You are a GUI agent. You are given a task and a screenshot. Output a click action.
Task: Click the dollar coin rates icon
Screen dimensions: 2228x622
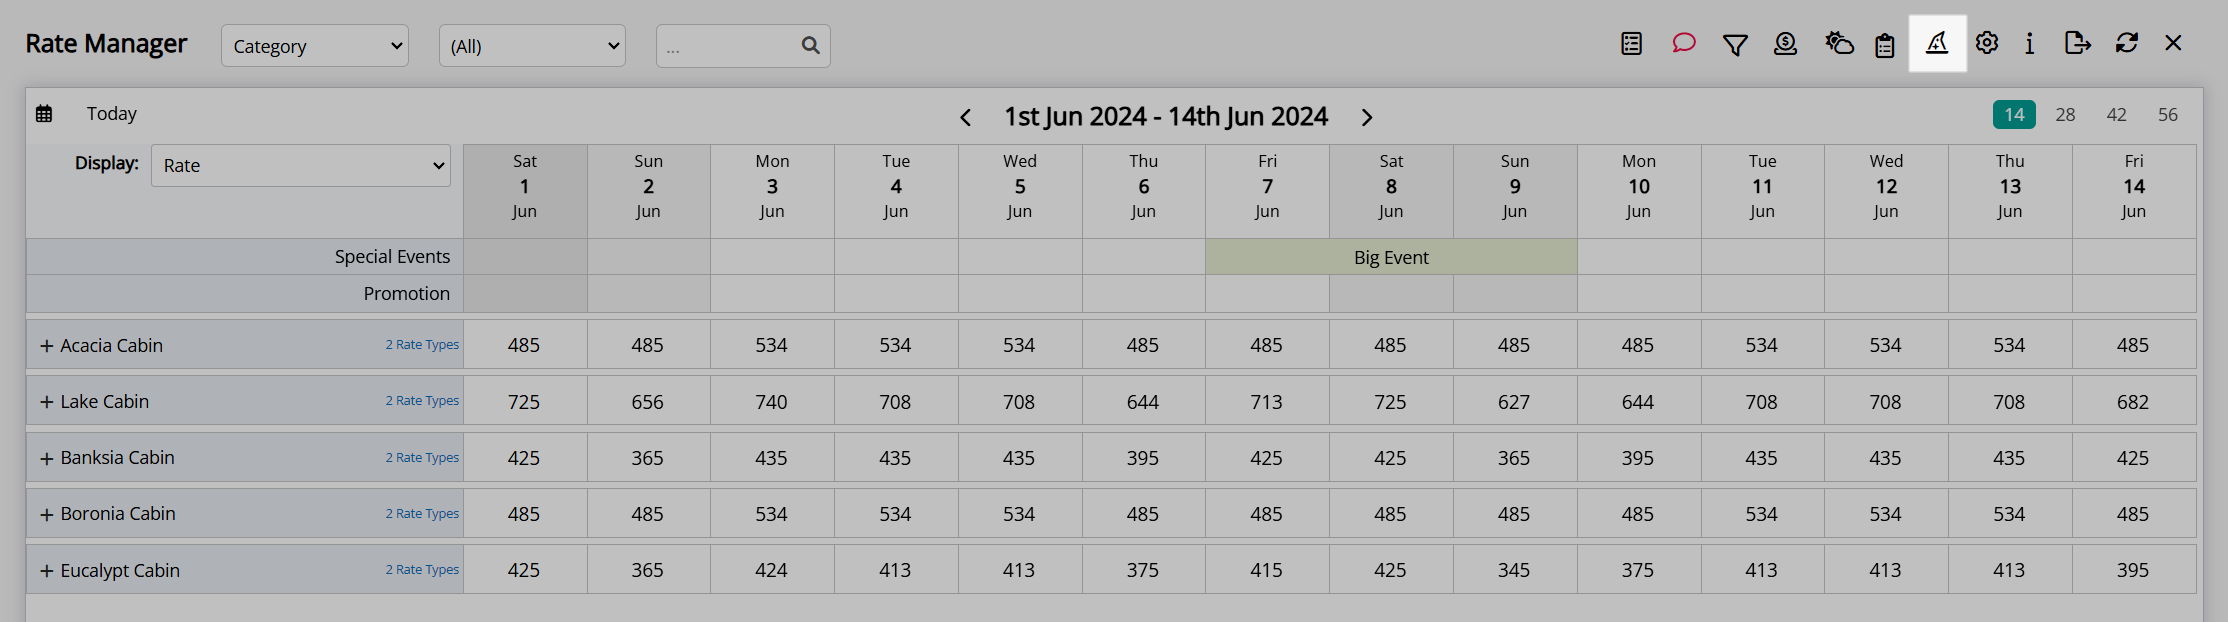click(1785, 43)
